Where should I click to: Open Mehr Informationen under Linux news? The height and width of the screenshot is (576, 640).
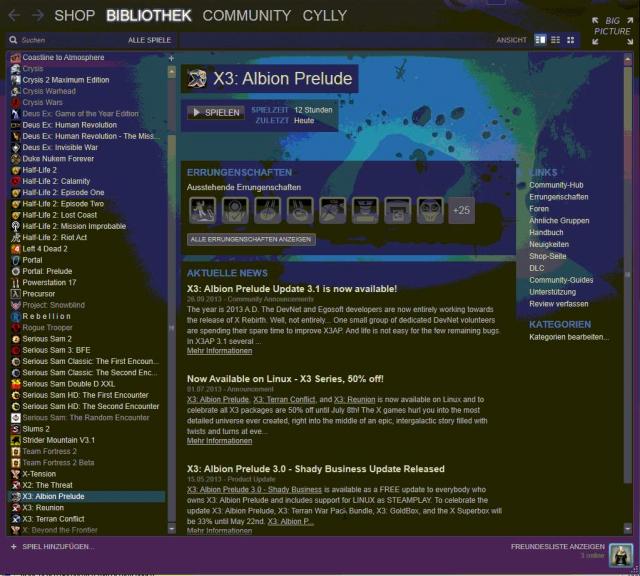[220, 441]
